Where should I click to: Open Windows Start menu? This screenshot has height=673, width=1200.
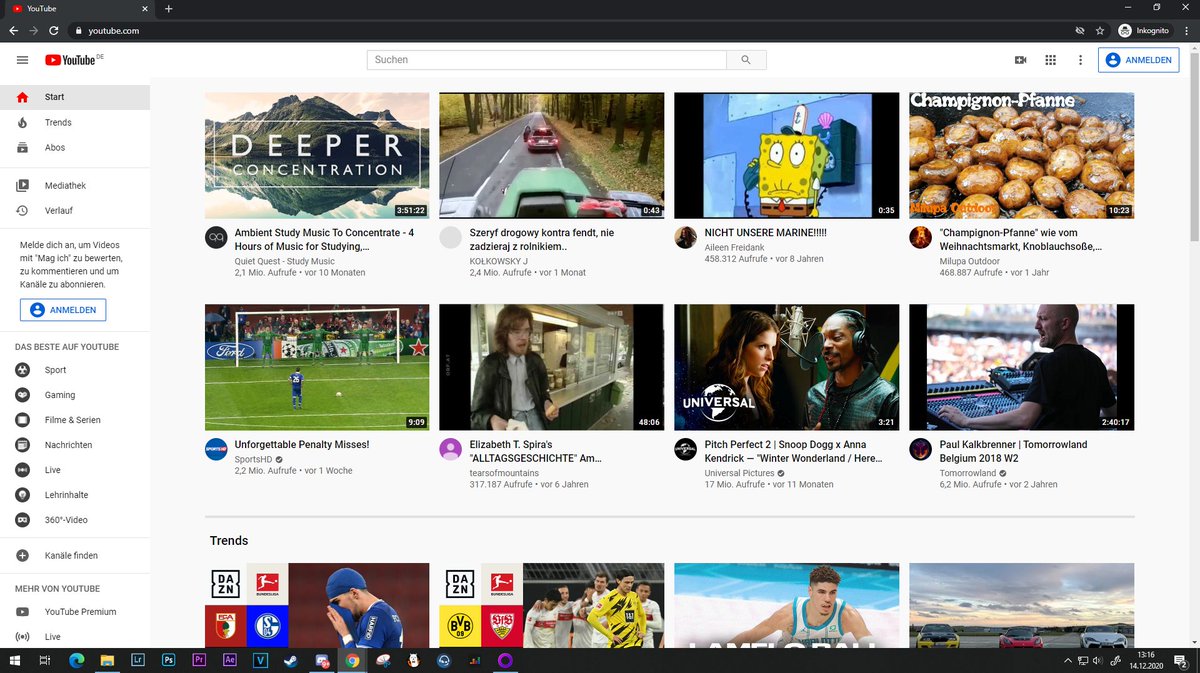click(15, 660)
